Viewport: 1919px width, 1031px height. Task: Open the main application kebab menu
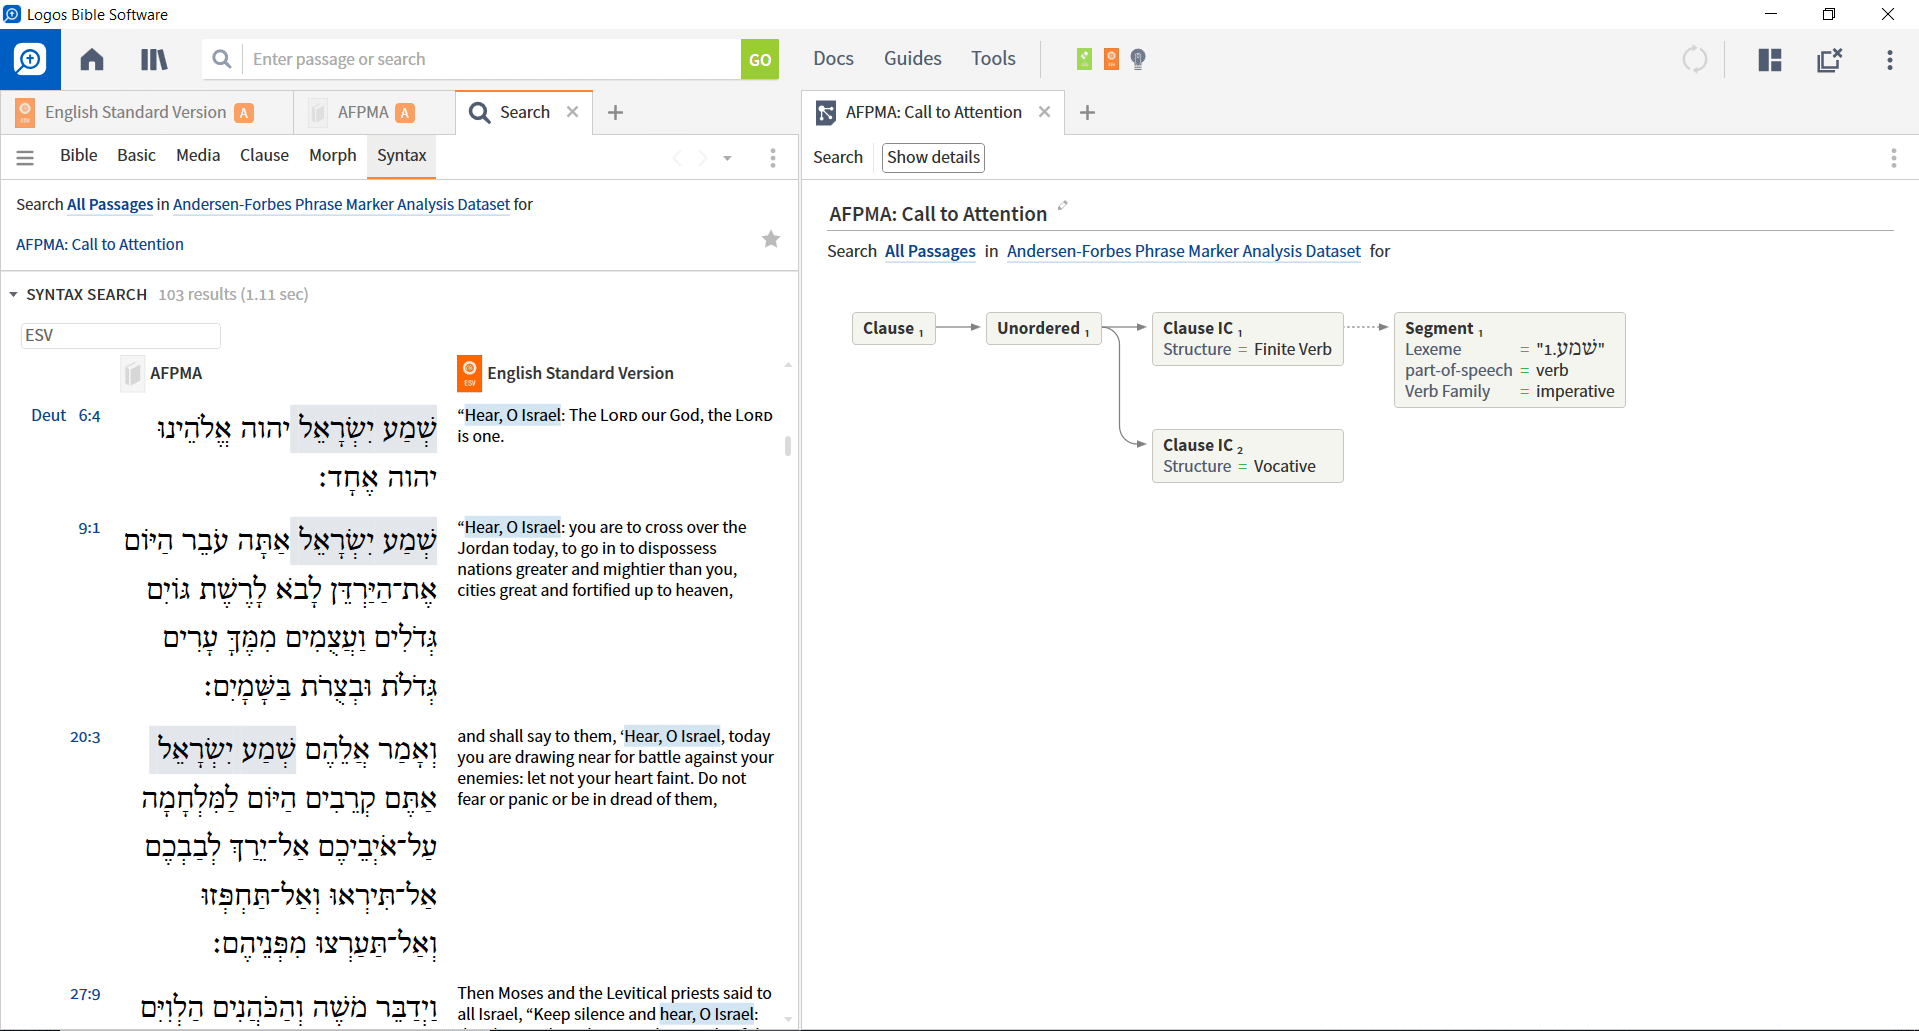1889,60
